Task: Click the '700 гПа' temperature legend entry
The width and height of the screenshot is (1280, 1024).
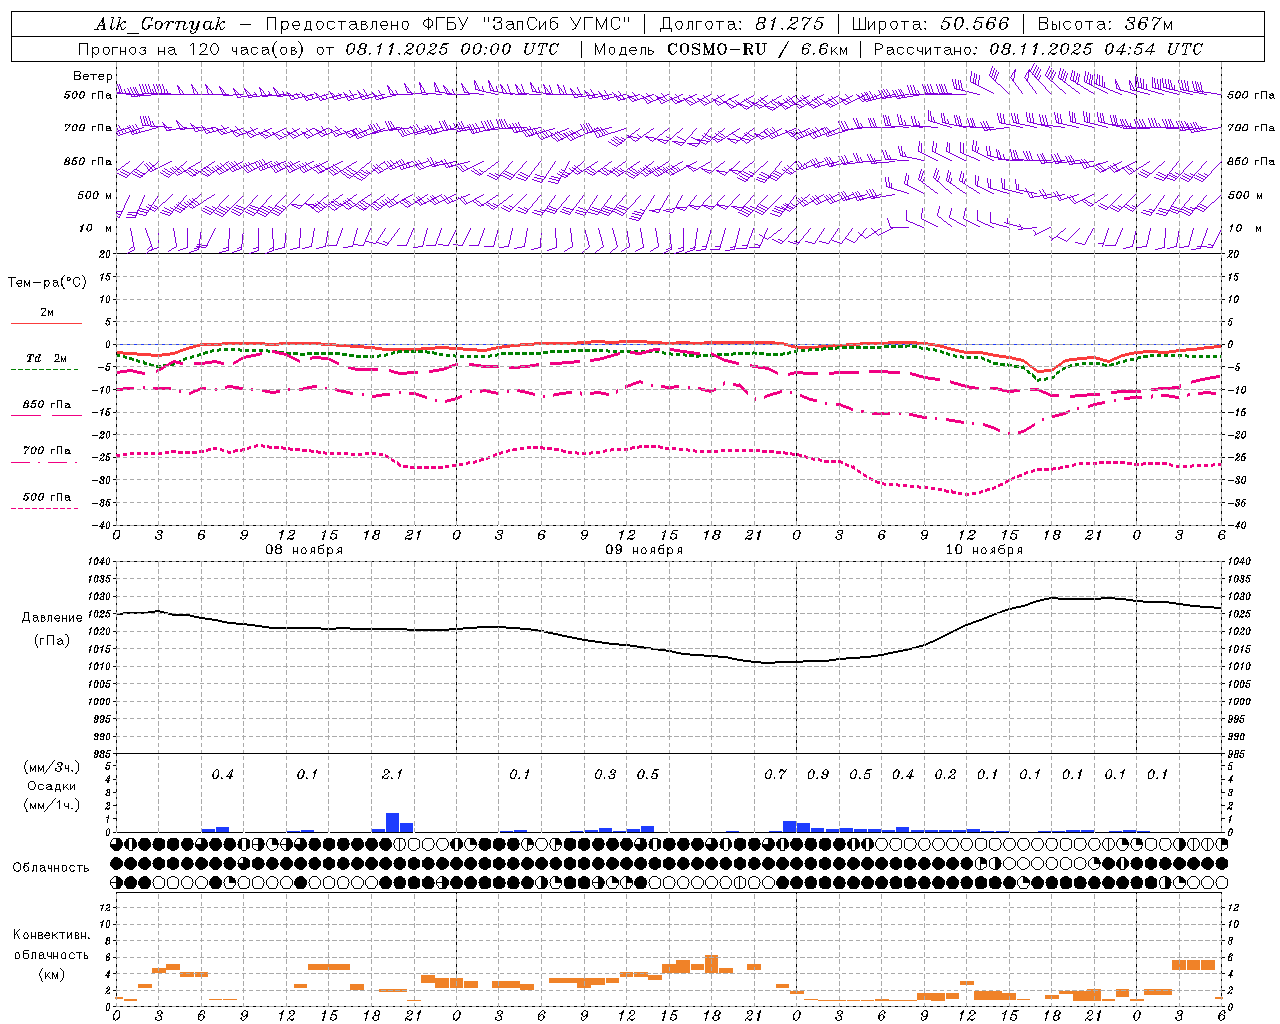Action: (x=47, y=451)
